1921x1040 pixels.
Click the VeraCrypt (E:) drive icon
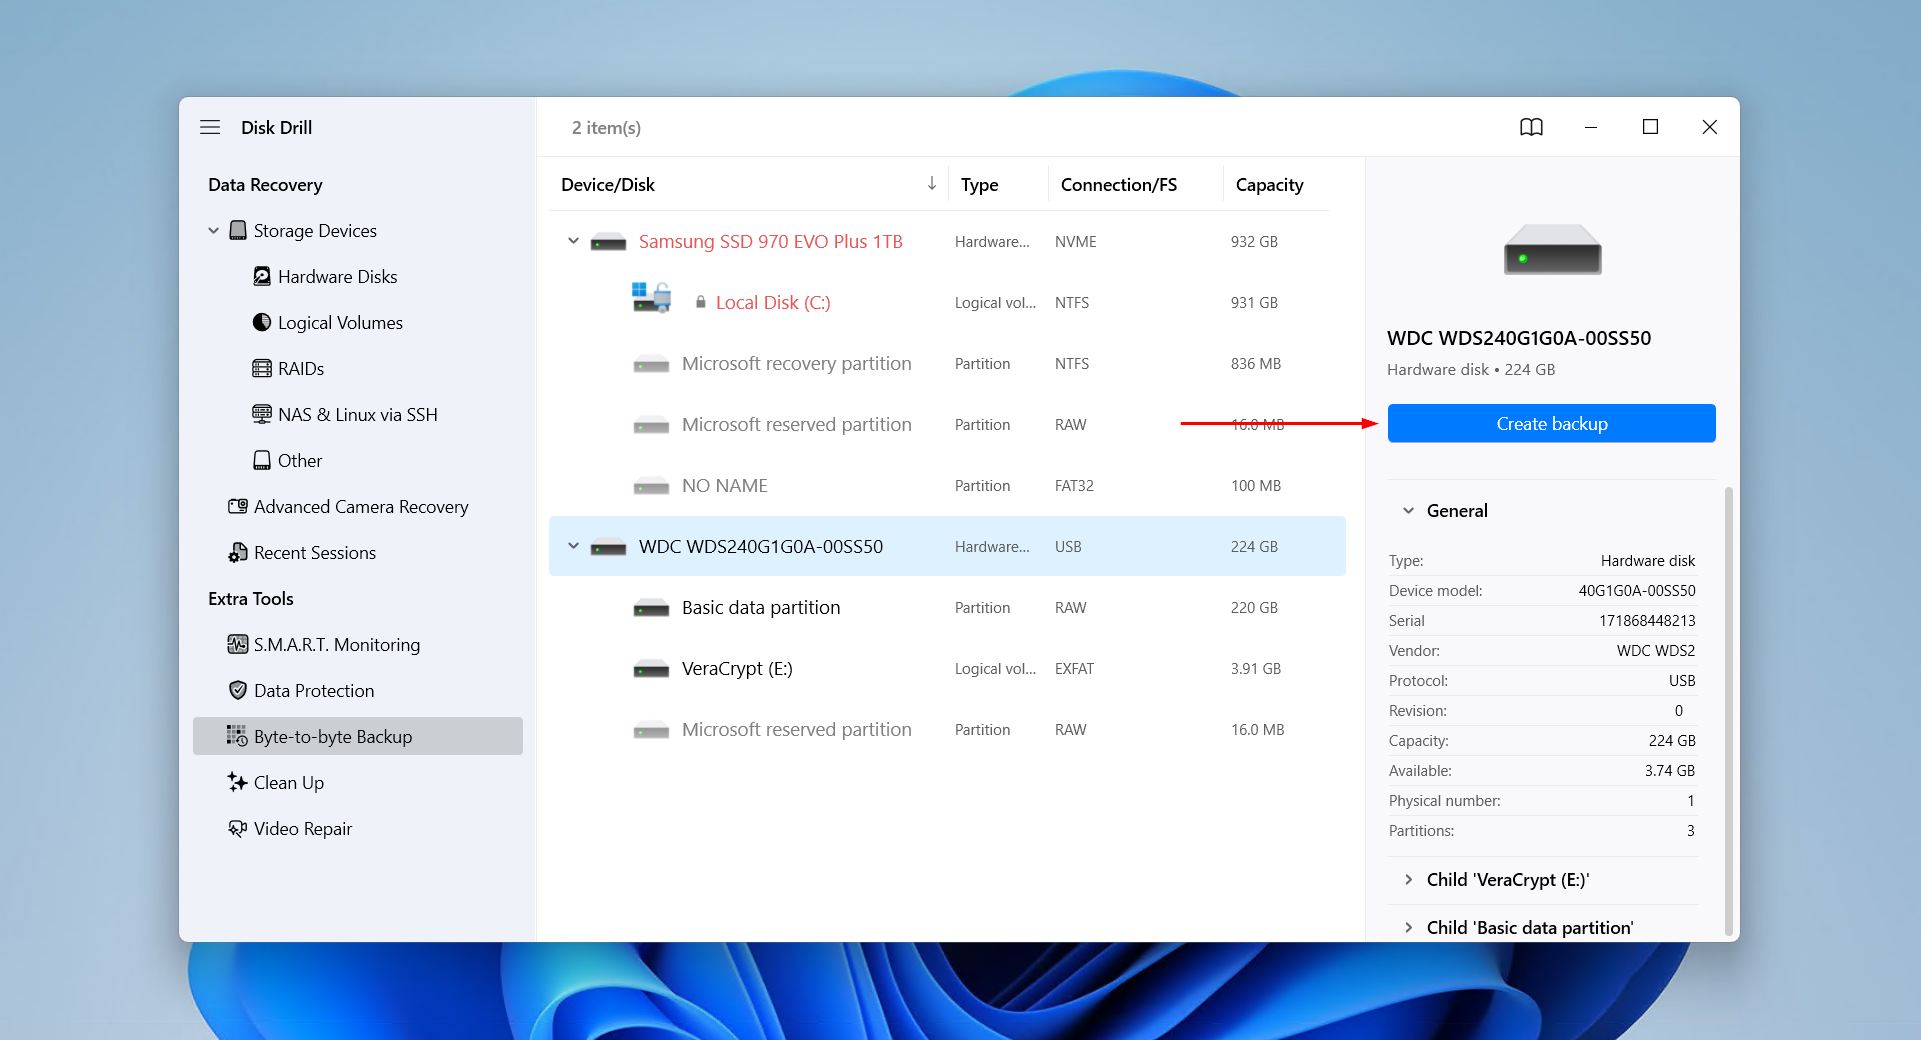click(651, 669)
